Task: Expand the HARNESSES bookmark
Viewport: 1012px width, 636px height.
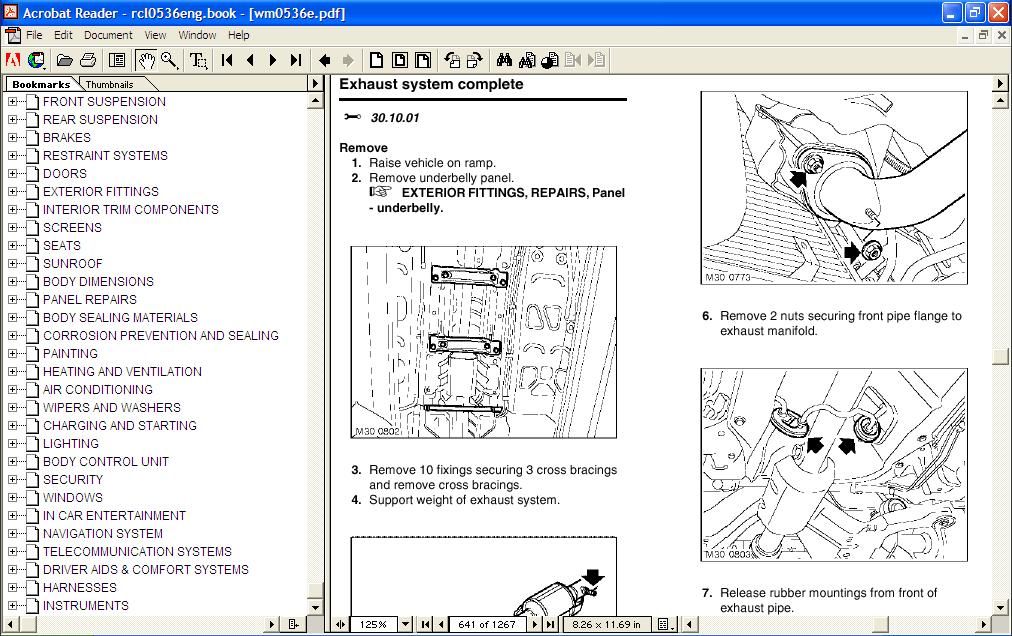Action: [12, 588]
